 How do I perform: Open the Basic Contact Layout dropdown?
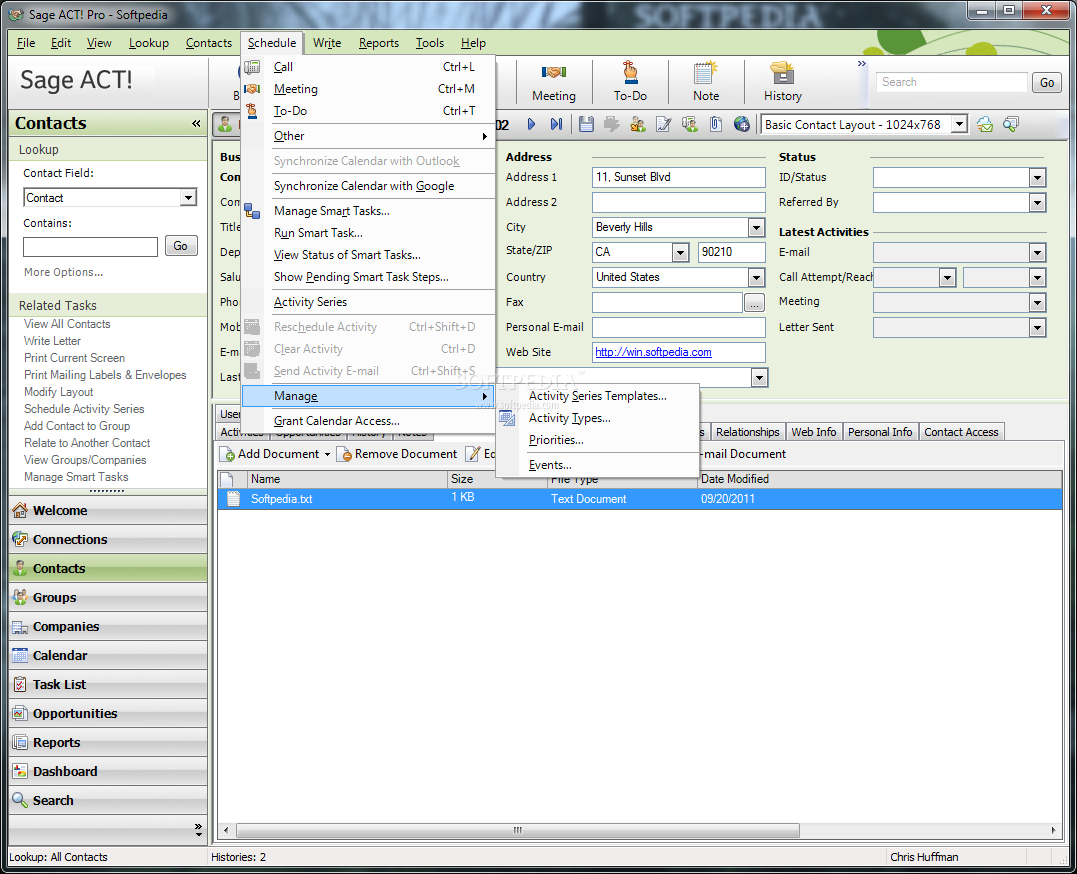click(960, 124)
